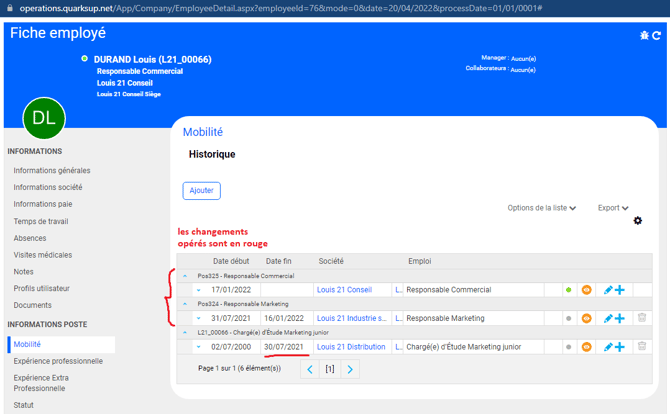Sort by Date fin column header
This screenshot has height=414, width=670.
tap(279, 261)
